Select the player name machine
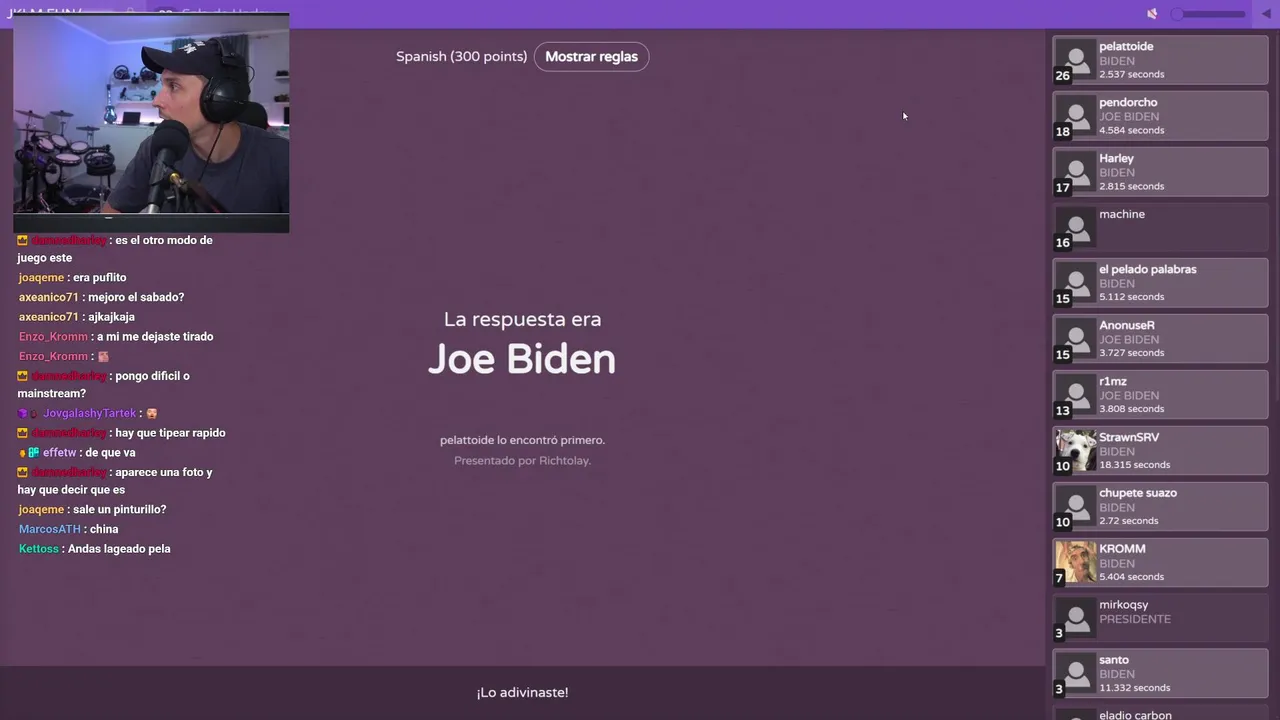This screenshot has height=720, width=1280. 1122,214
